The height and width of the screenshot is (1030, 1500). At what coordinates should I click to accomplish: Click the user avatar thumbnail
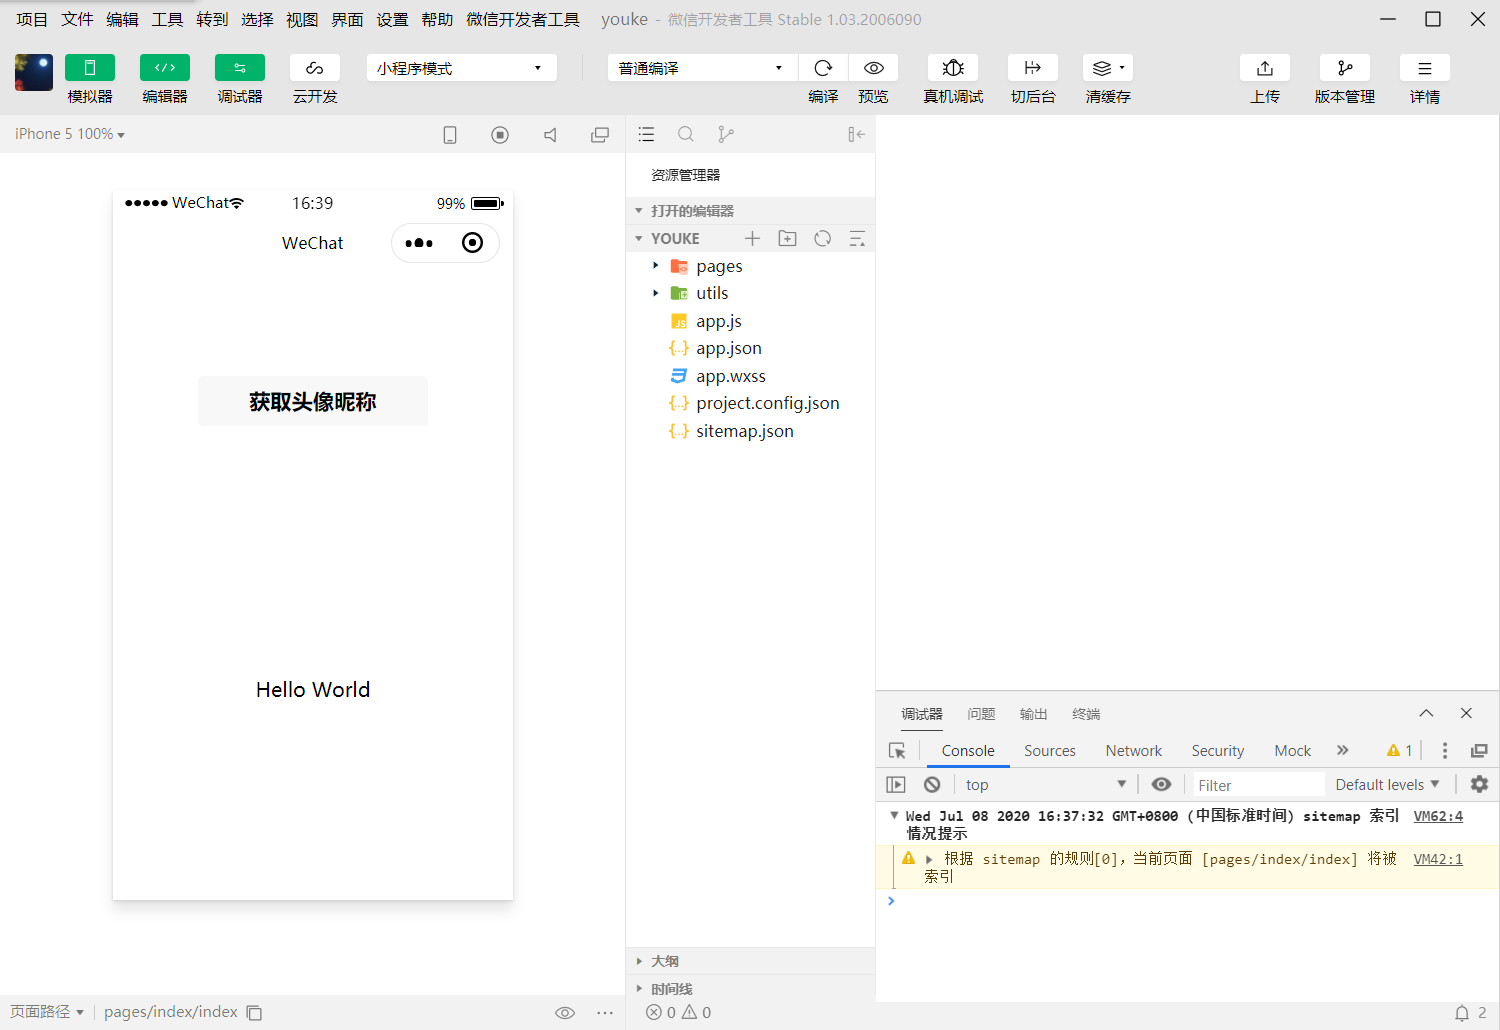pos(34,73)
